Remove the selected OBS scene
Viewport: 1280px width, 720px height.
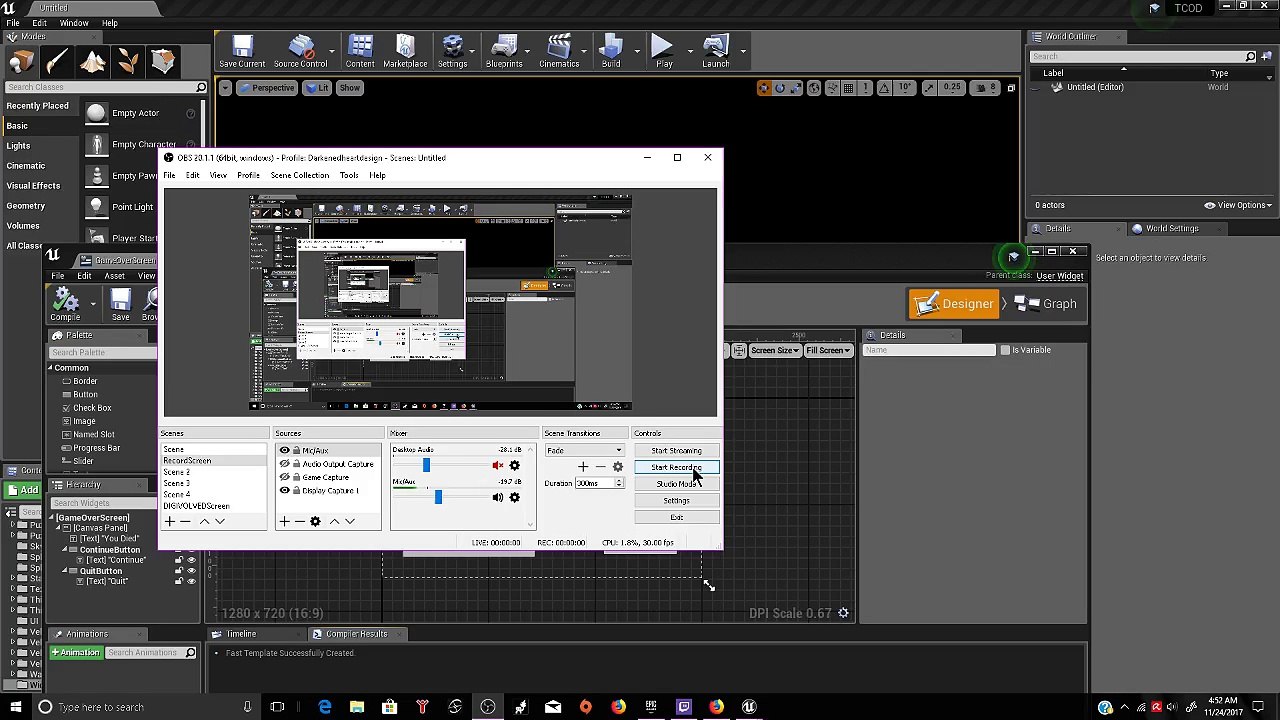click(185, 521)
